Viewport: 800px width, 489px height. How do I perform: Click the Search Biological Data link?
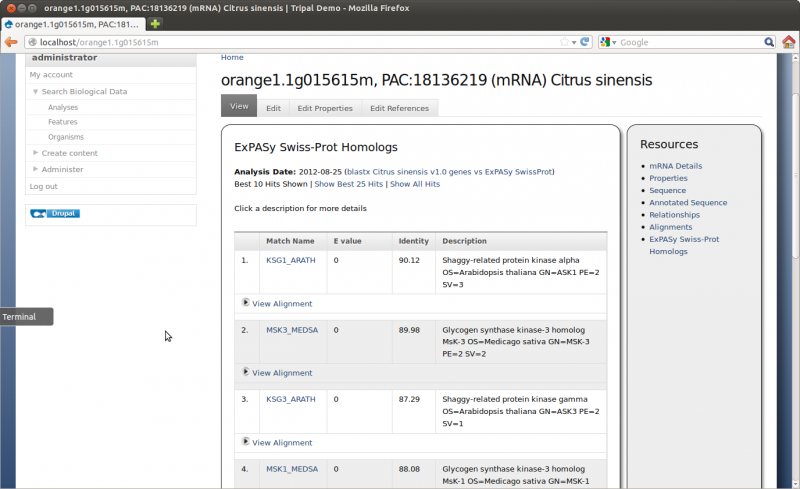point(84,91)
